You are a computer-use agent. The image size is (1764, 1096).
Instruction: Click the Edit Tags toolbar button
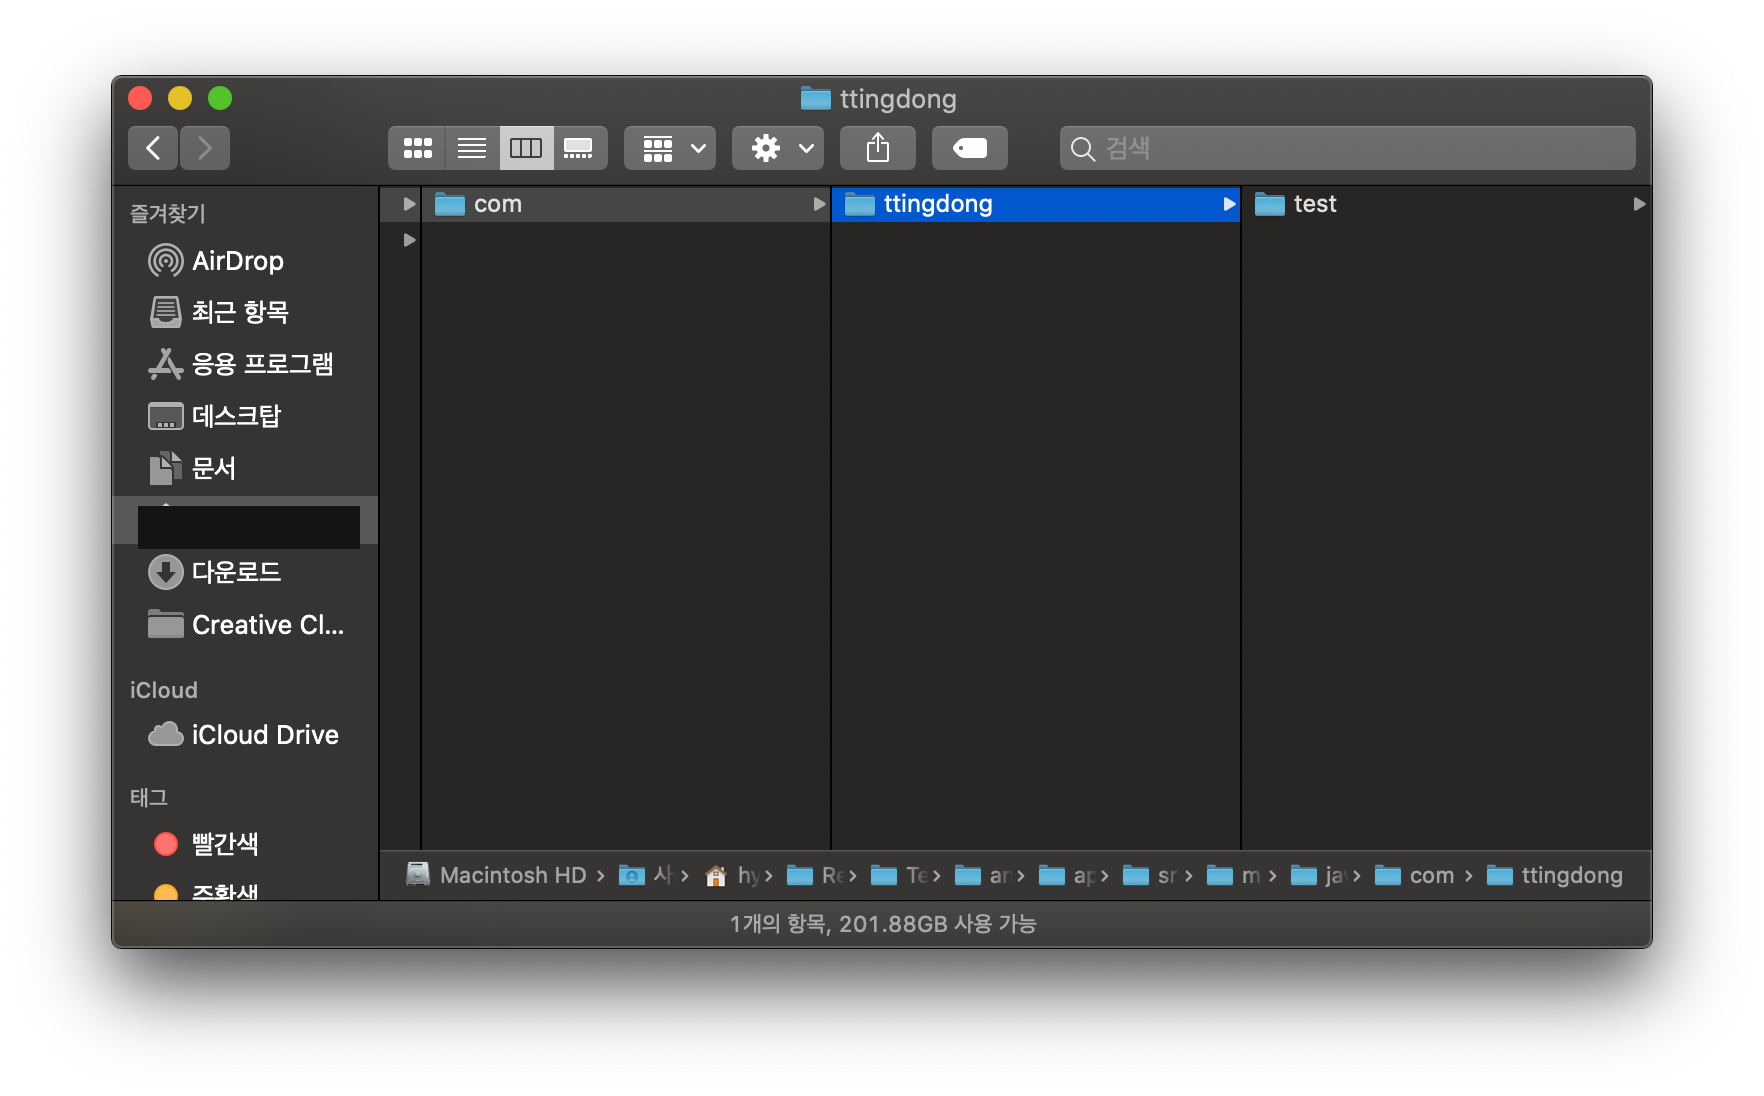coord(970,148)
